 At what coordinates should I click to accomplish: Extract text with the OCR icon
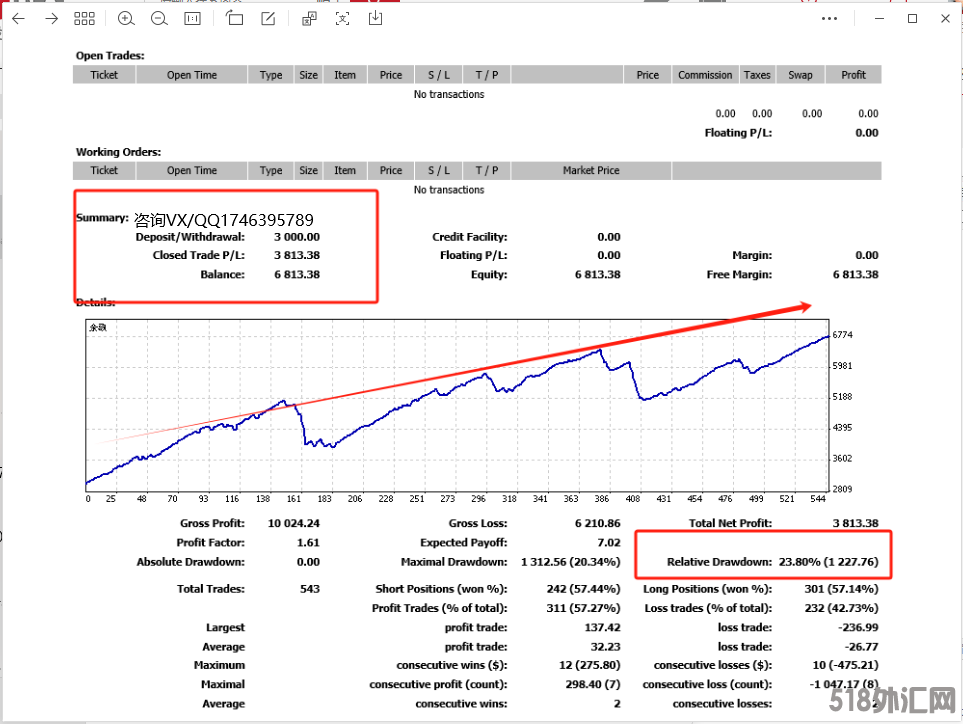pyautogui.click(x=343, y=18)
